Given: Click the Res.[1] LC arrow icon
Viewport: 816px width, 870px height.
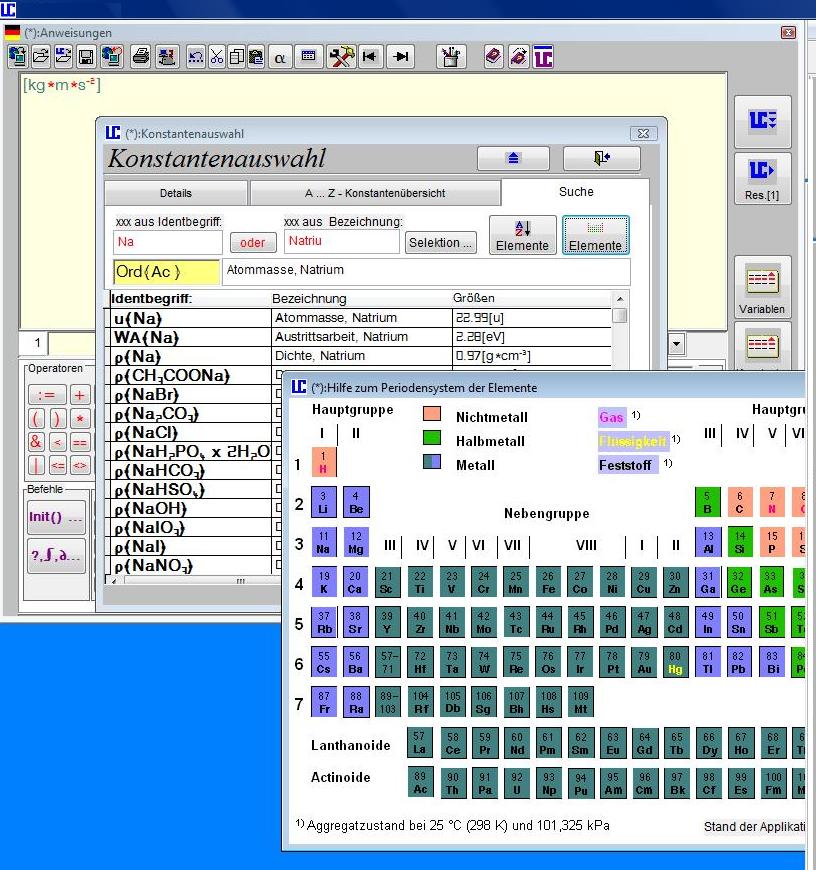Looking at the screenshot, I should coord(762,179).
